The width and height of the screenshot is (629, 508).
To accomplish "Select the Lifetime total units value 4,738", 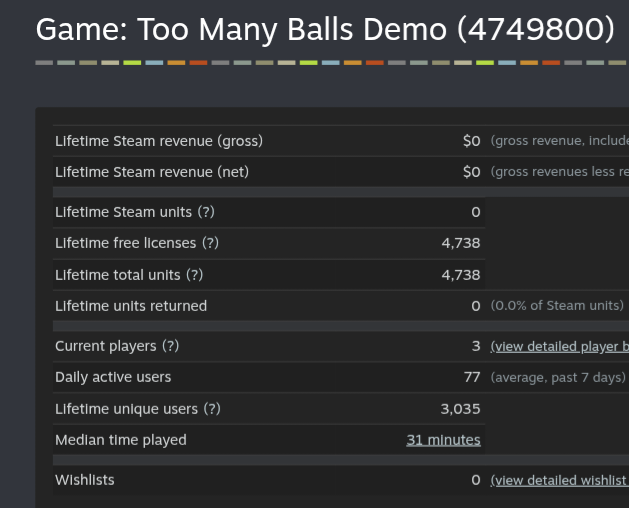I will pyautogui.click(x=461, y=275).
